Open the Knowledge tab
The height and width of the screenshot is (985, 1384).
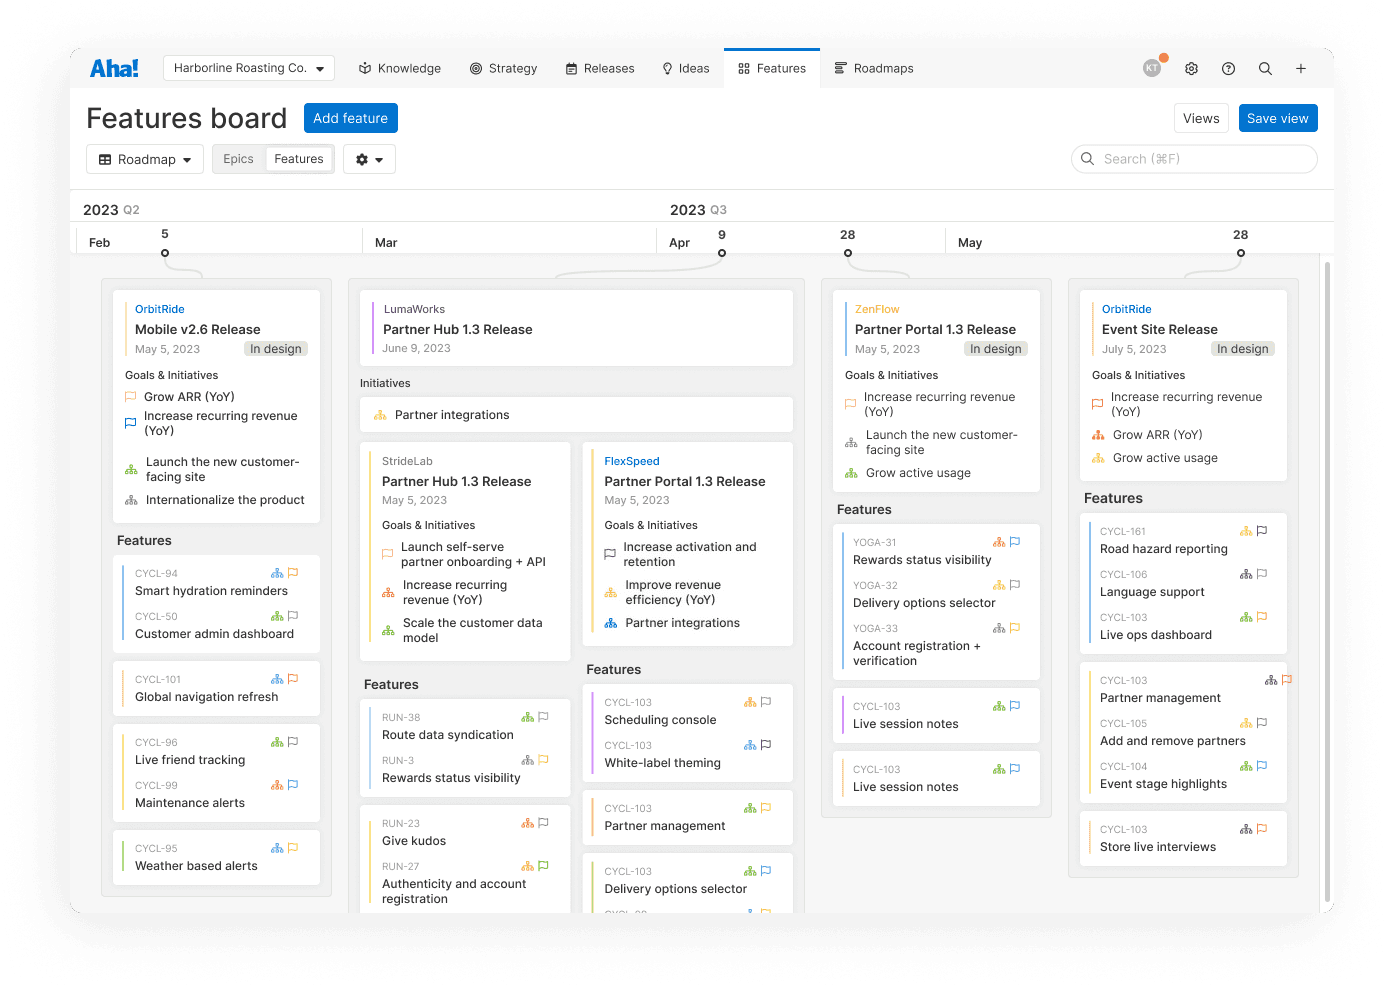pos(400,69)
